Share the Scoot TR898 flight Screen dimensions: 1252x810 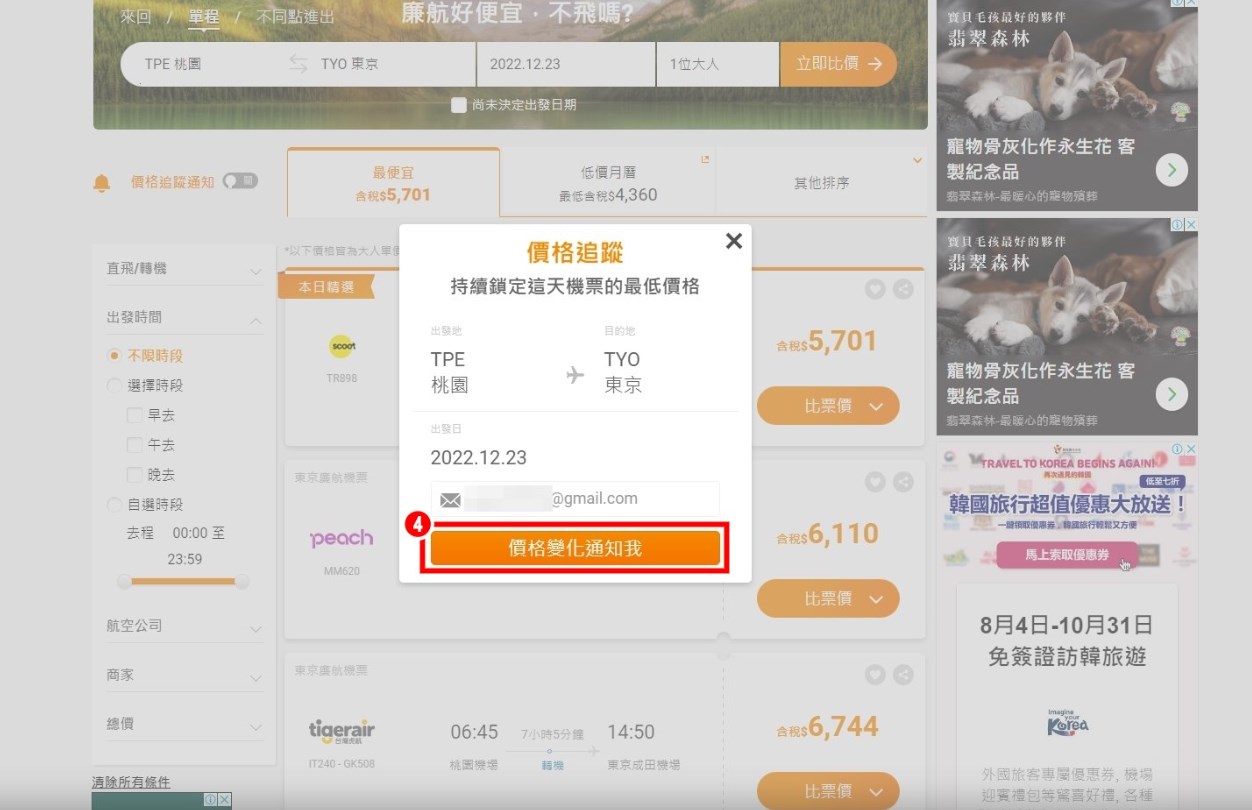[903, 289]
